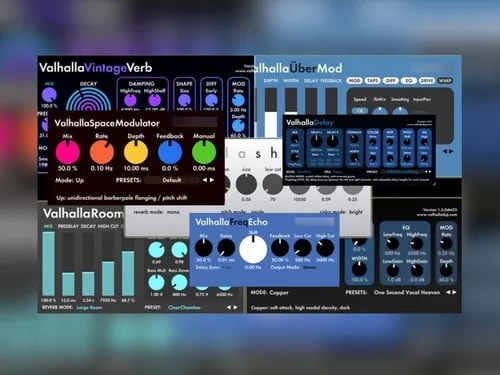Click the Mod Rate knob in VintageVerb

tap(238, 100)
